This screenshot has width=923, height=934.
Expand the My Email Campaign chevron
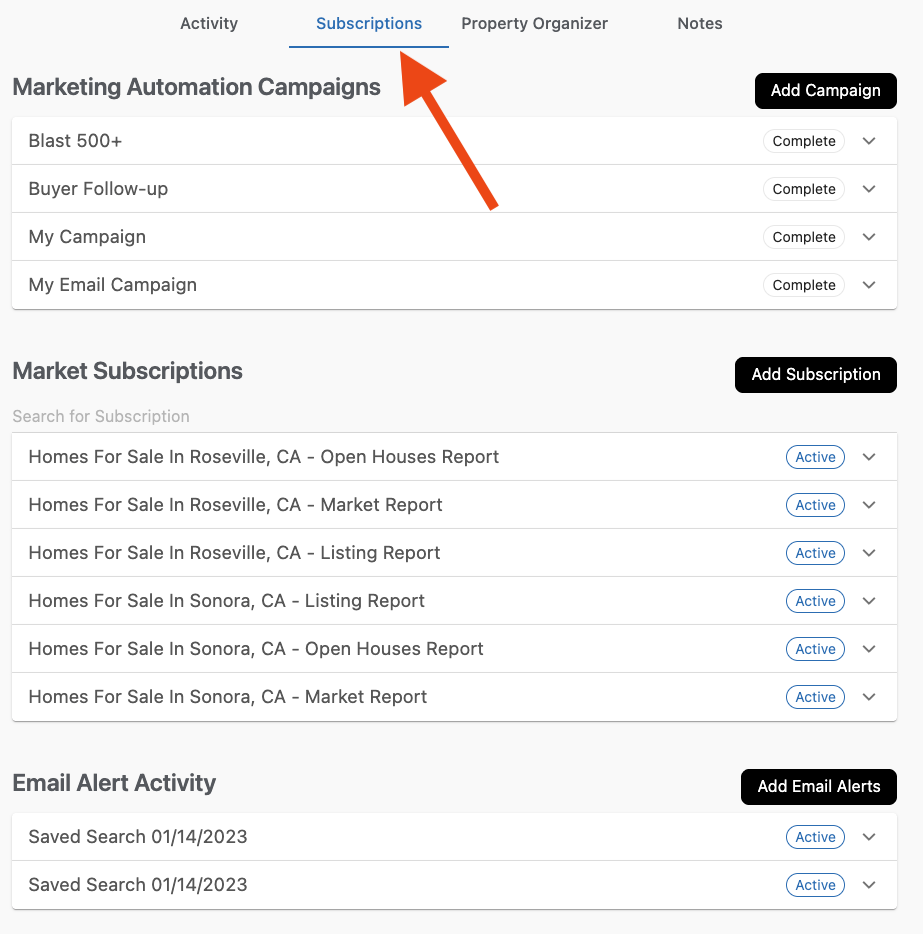(x=868, y=285)
